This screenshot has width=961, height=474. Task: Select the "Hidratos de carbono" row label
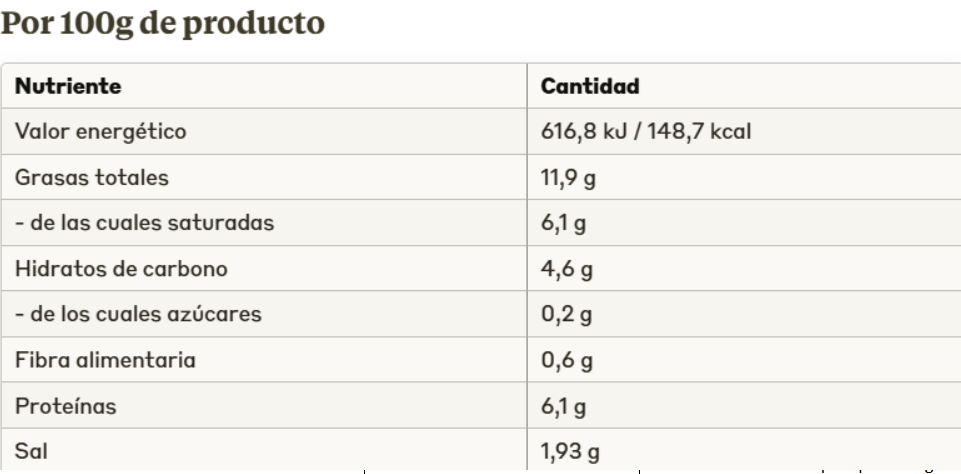[x=121, y=269]
